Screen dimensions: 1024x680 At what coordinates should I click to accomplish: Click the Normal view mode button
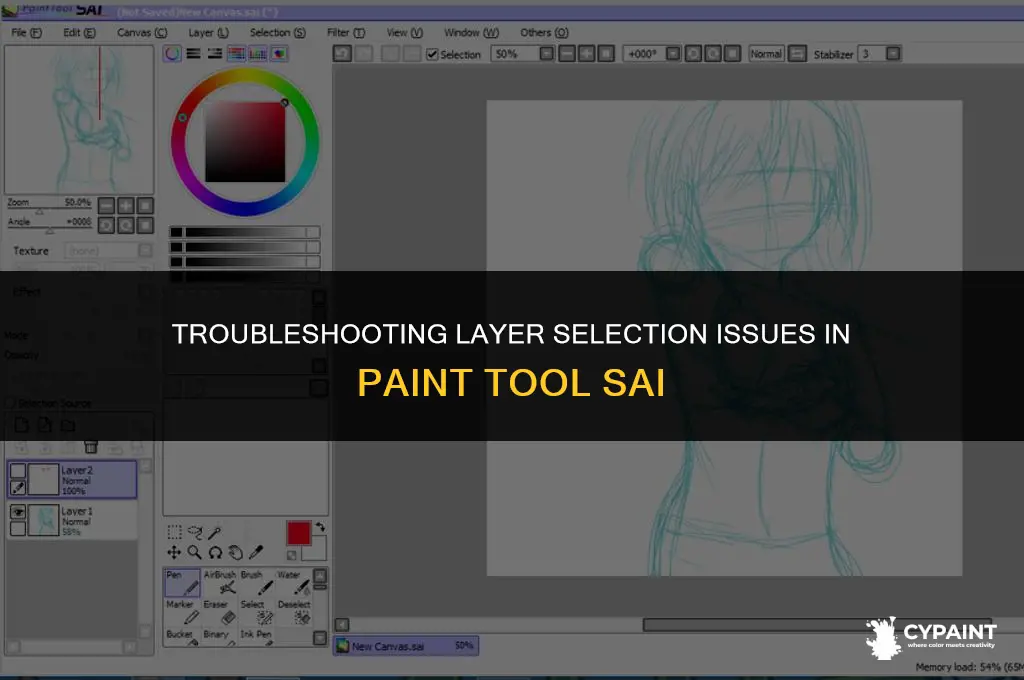(x=766, y=54)
